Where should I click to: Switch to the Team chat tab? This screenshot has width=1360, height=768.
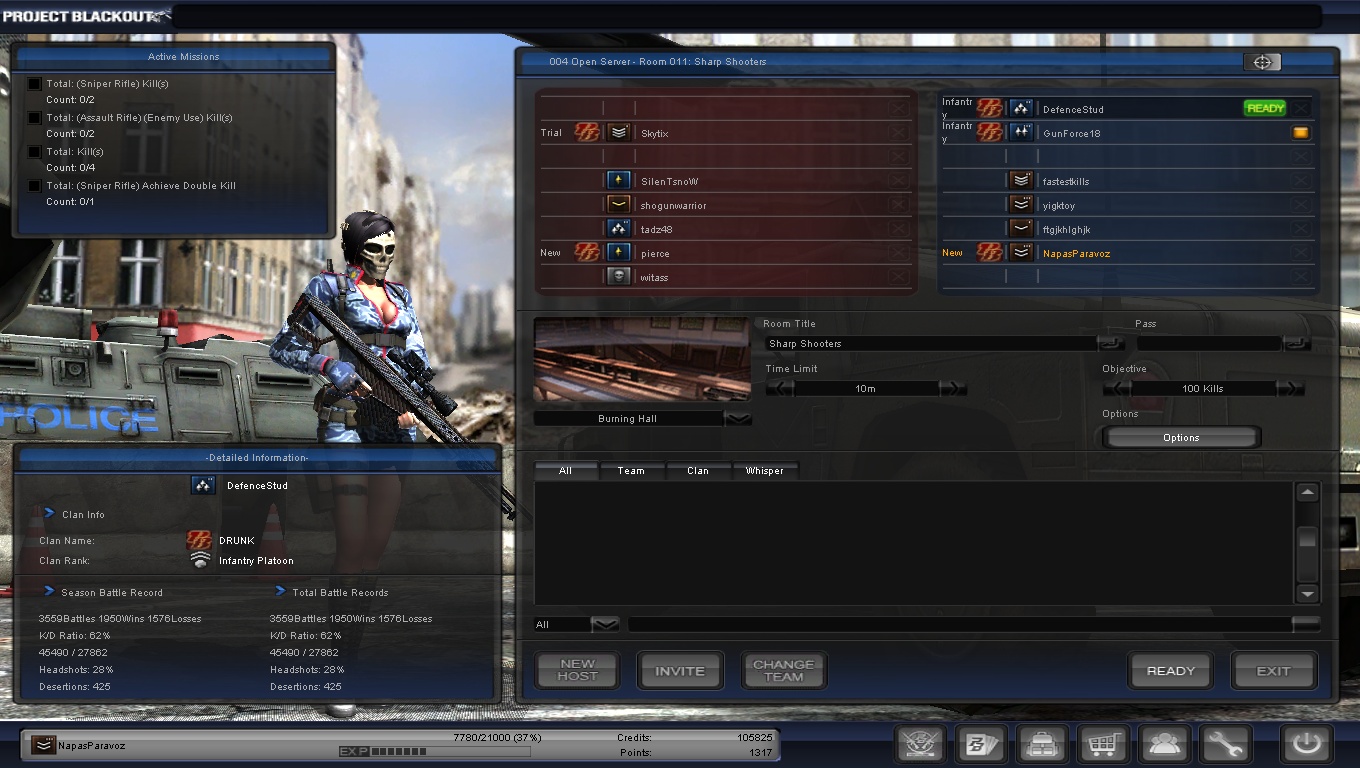tap(631, 470)
